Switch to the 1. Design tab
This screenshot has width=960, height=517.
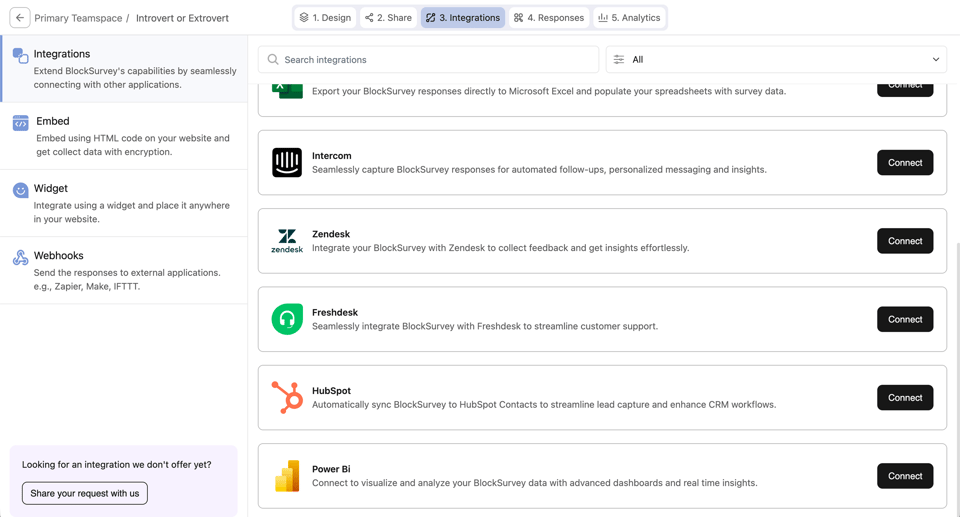coord(325,18)
